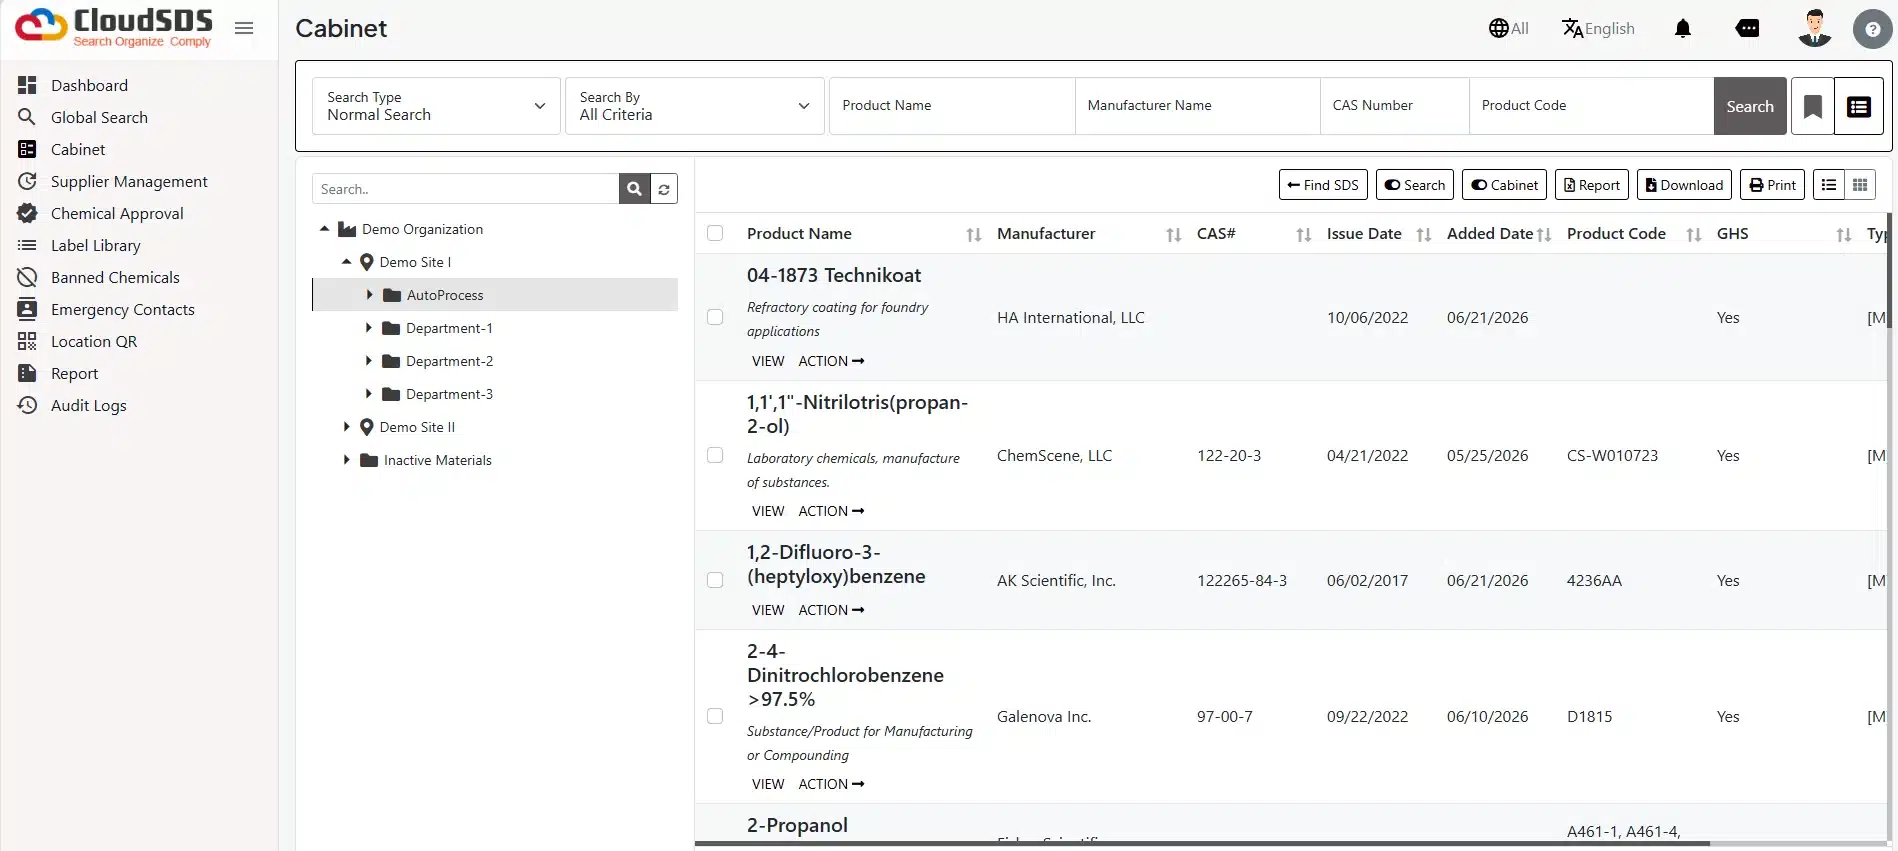This screenshot has width=1898, height=851.
Task: Click the AutoProcess folder icon
Action: (392, 295)
